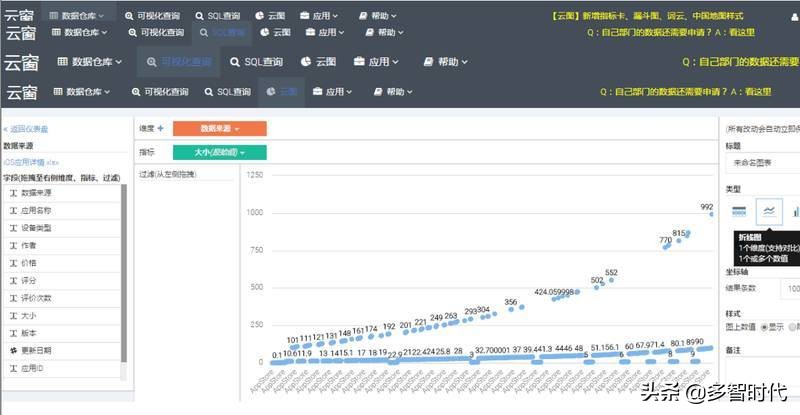Screen dimensions: 800x415
Task: Click the large 数据仓库 grid icon beside highlighted 可视化查询
Action: click(62, 62)
